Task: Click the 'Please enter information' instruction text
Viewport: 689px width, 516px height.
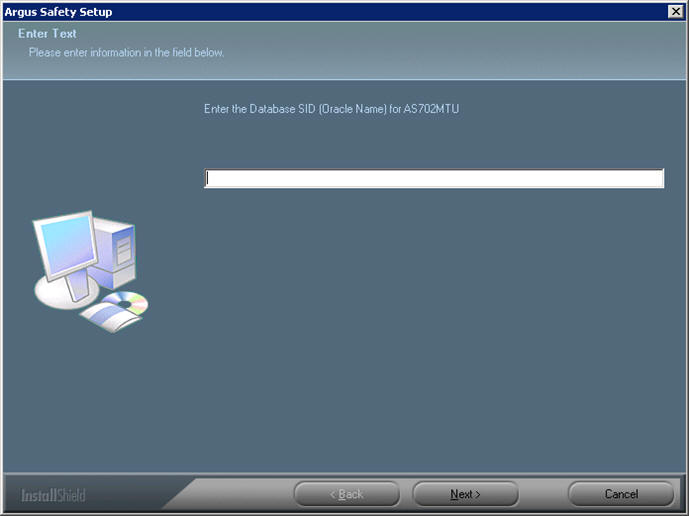Action: [x=126, y=53]
